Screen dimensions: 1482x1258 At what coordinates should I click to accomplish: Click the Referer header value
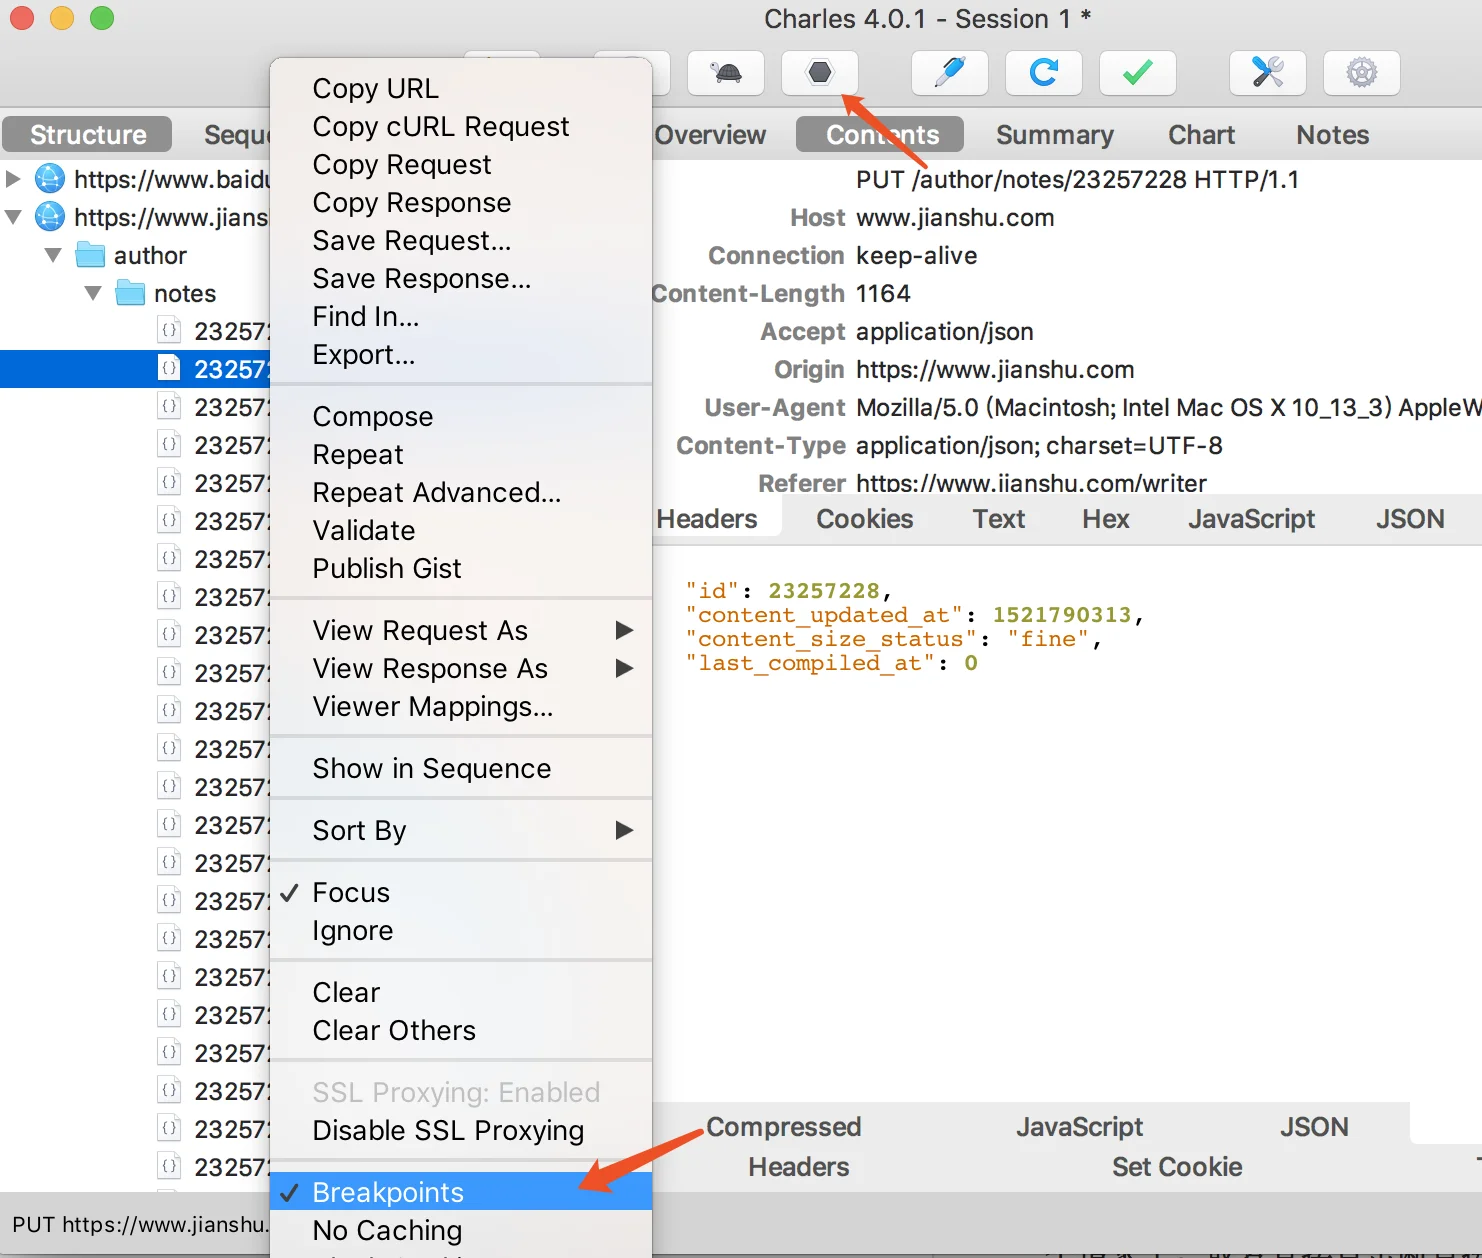click(x=1031, y=483)
